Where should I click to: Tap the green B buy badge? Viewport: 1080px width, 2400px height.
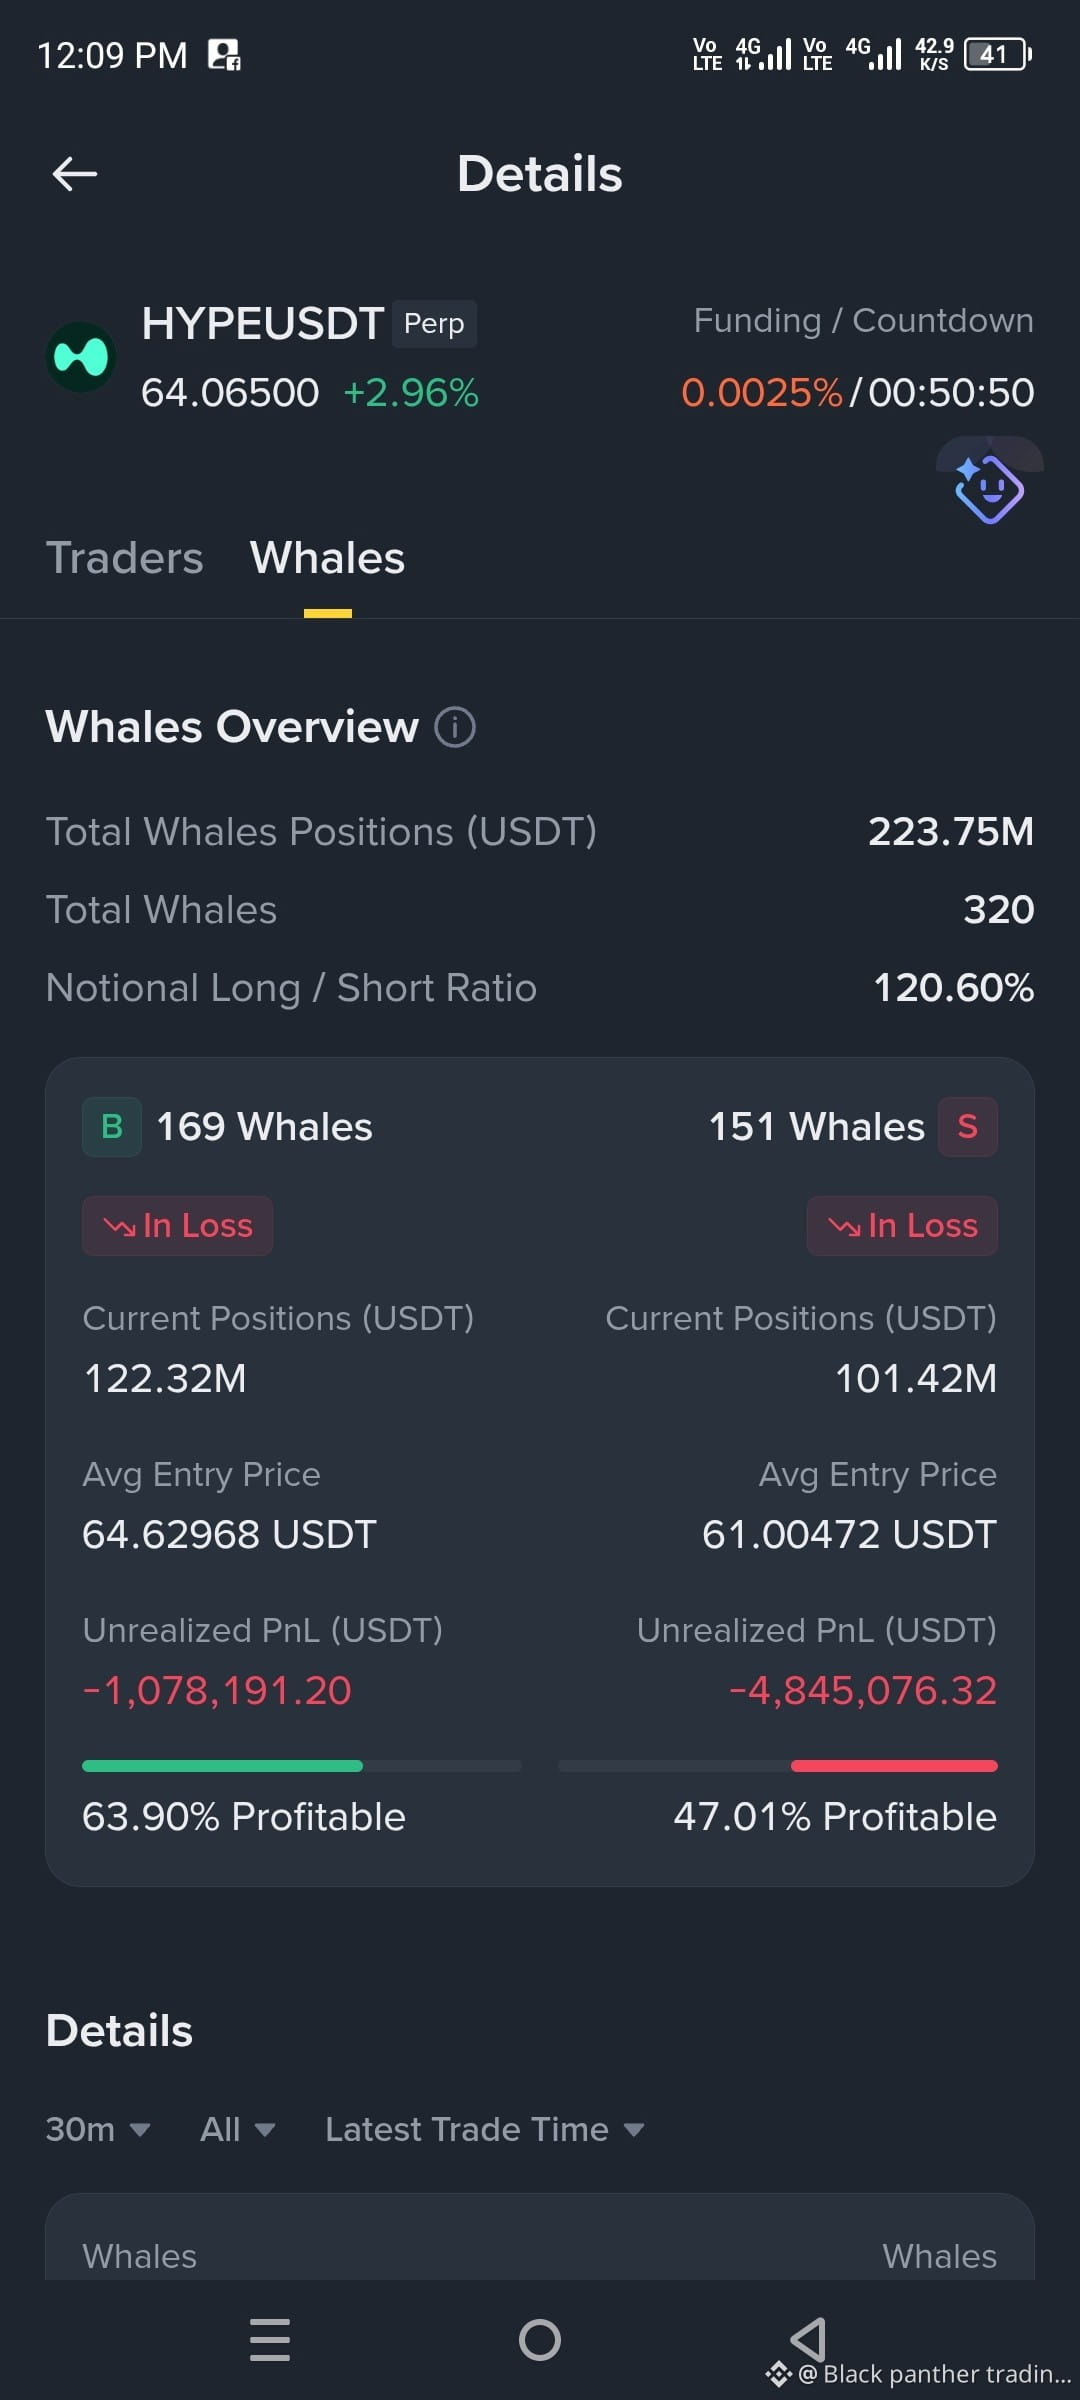pos(112,1127)
